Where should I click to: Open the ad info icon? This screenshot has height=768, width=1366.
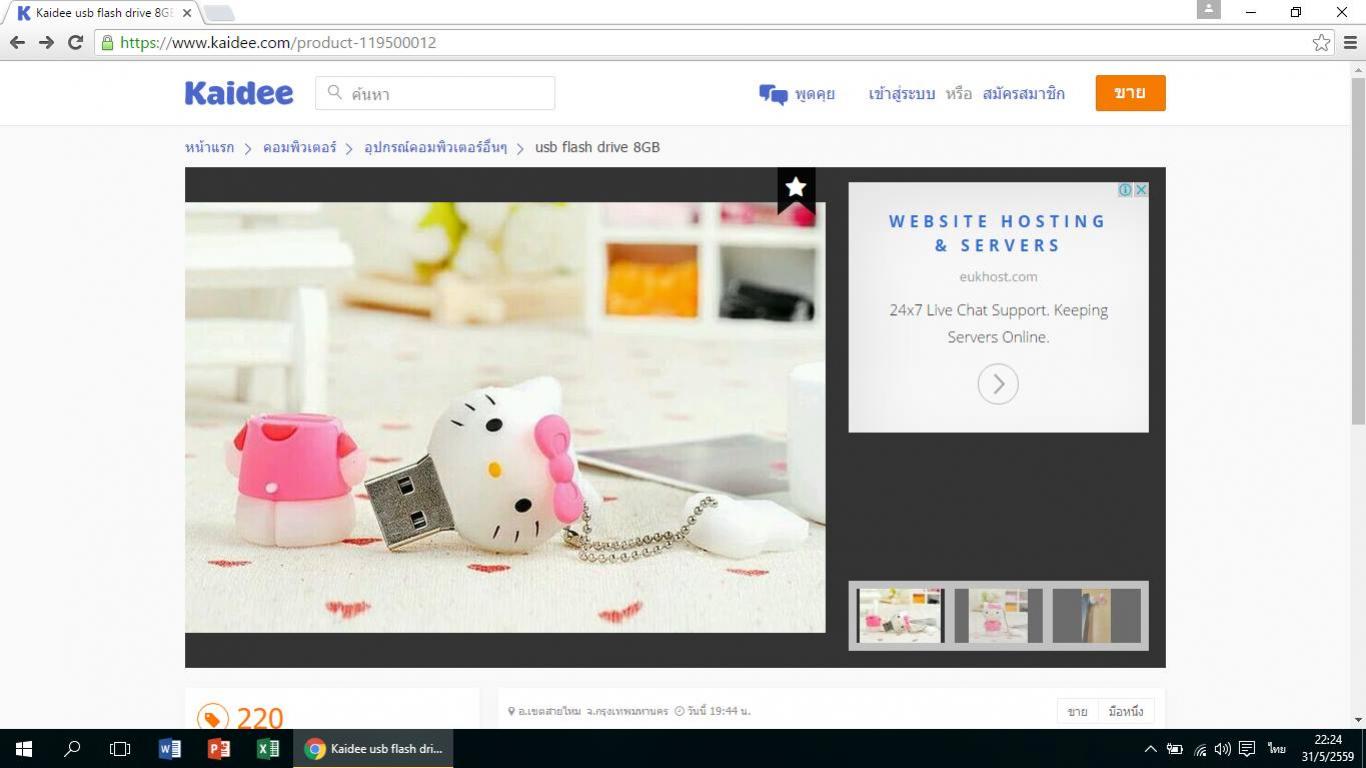coord(1125,189)
